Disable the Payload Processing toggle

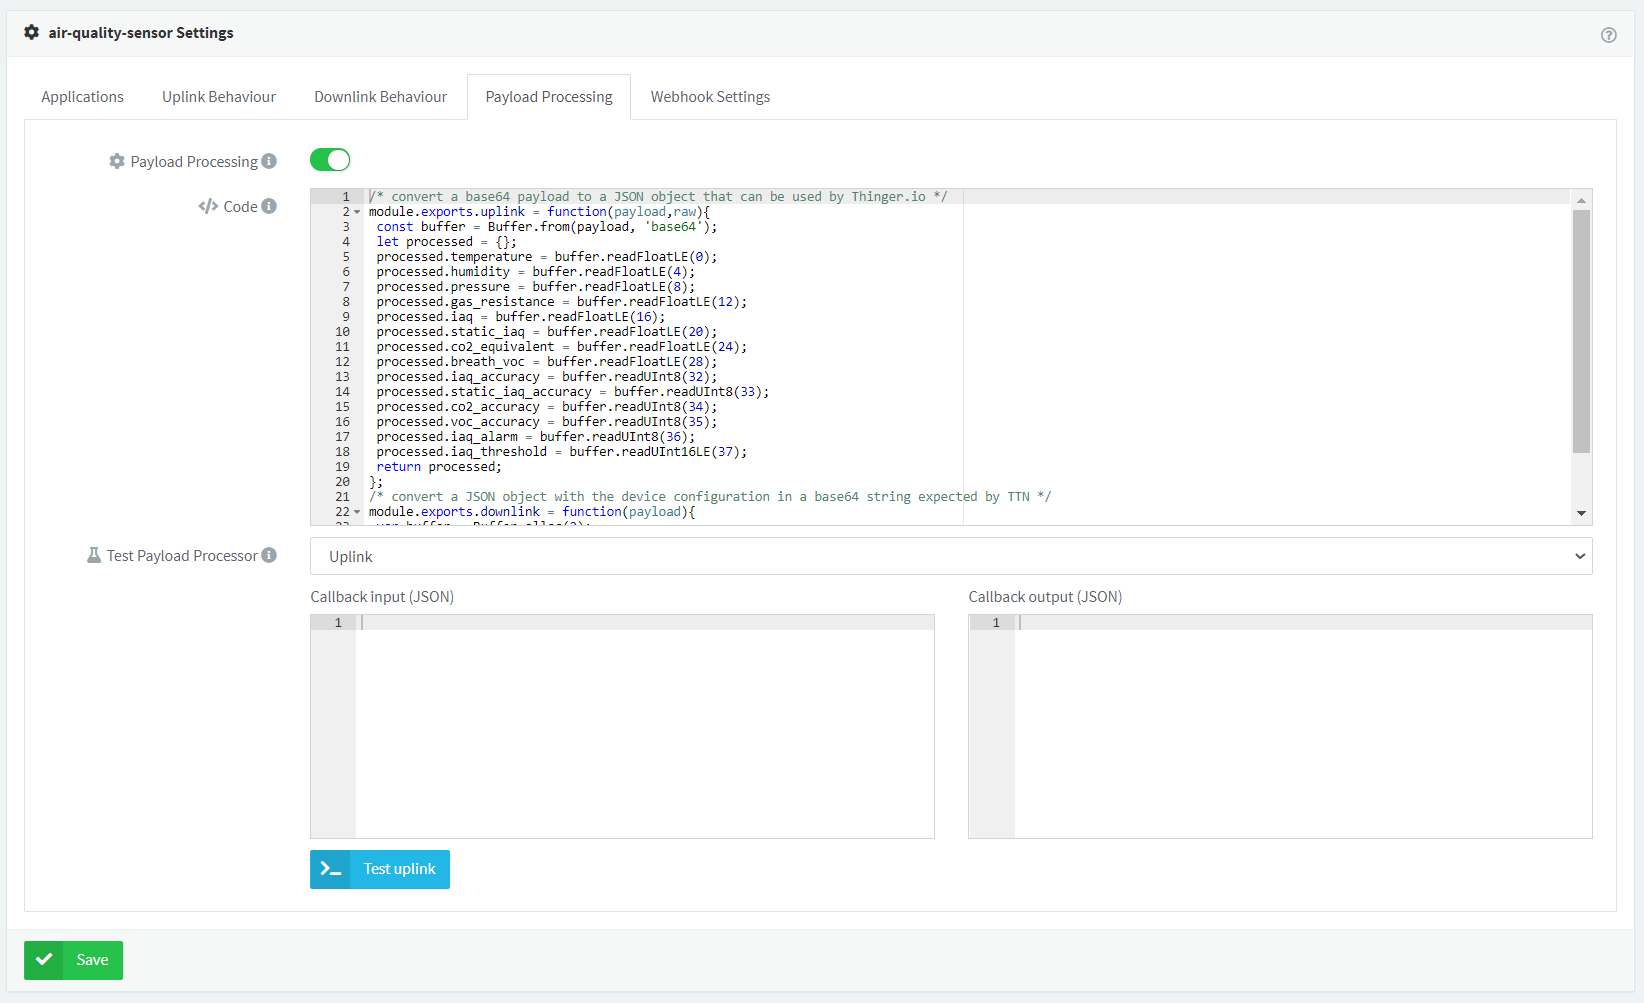[x=330, y=160]
